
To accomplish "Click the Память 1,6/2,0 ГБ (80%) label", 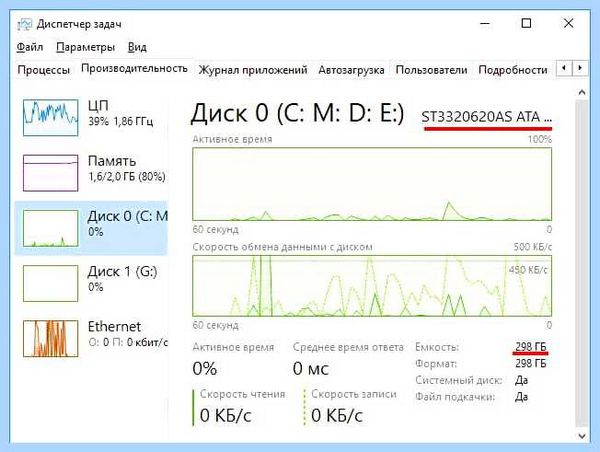I will pyautogui.click(x=127, y=169).
